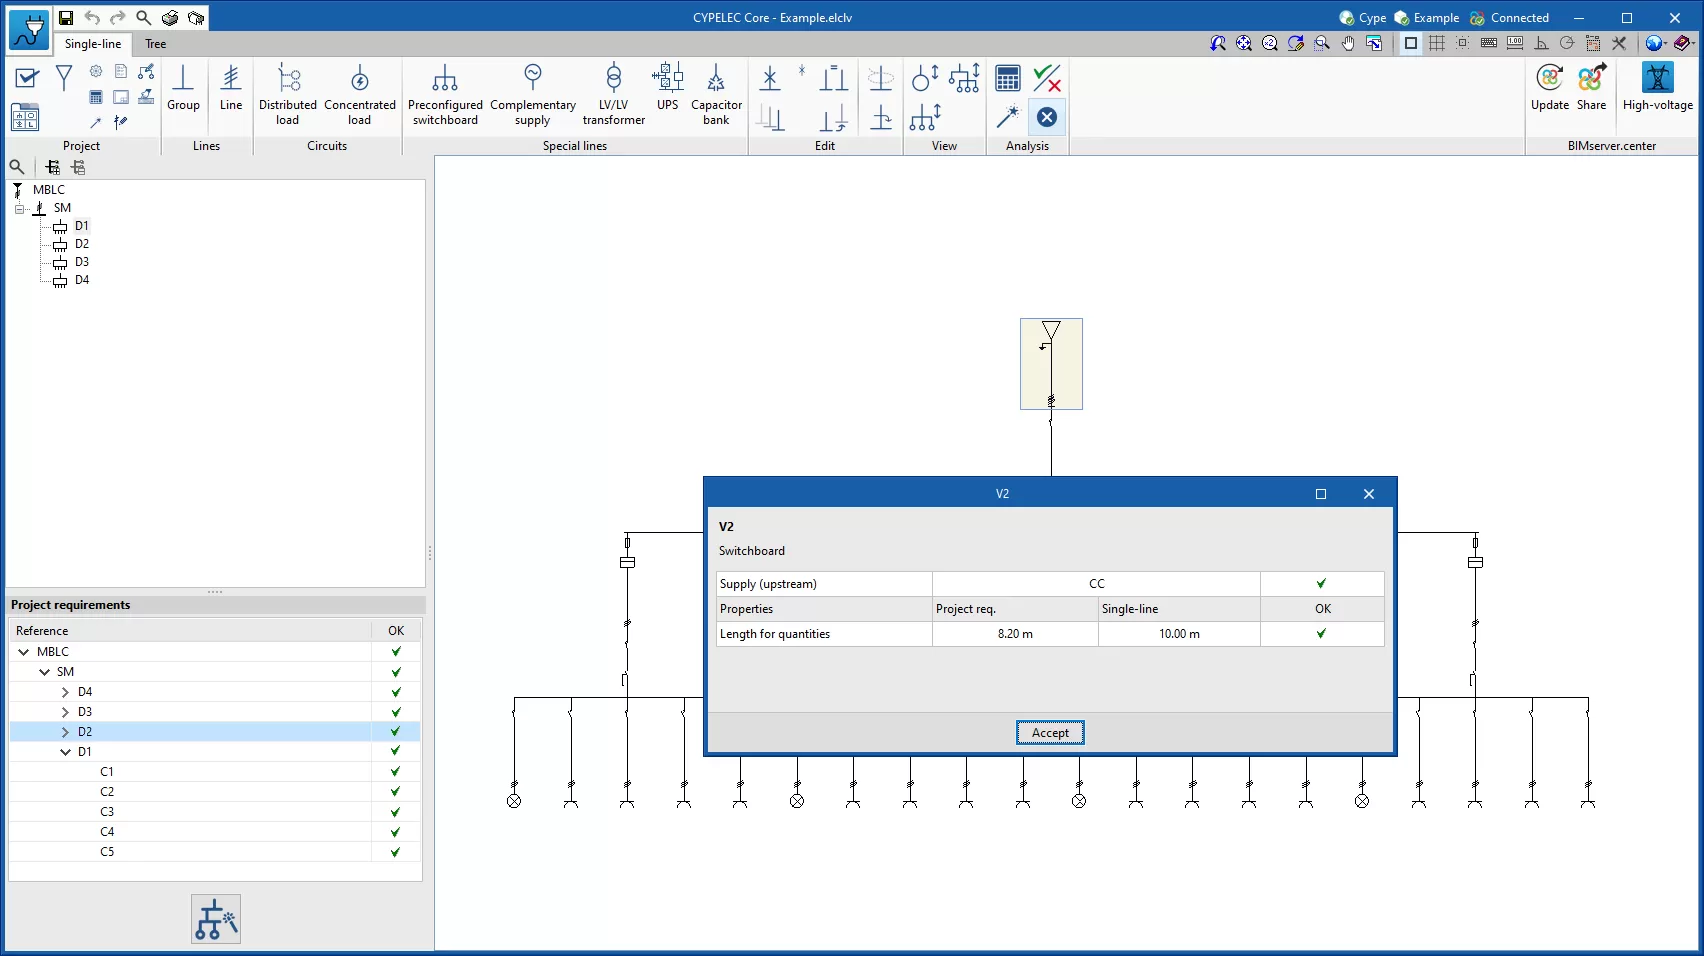Screen dimensions: 1704x956
Task: Click the Group line tool
Action: point(183,88)
